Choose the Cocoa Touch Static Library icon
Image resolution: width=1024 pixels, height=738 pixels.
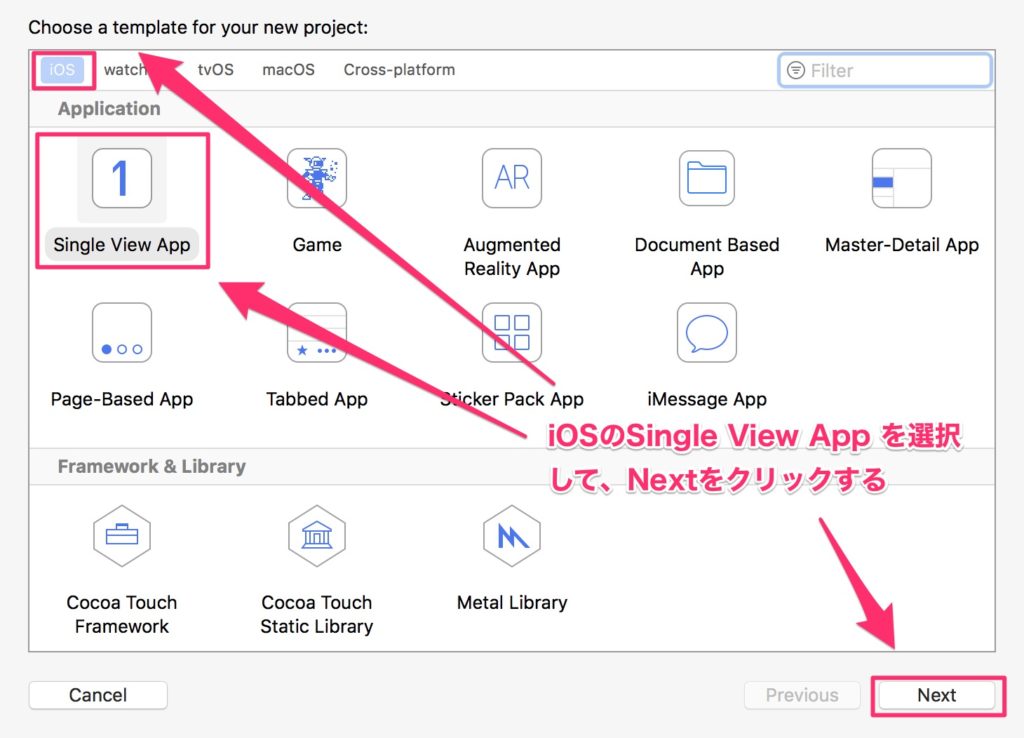317,536
